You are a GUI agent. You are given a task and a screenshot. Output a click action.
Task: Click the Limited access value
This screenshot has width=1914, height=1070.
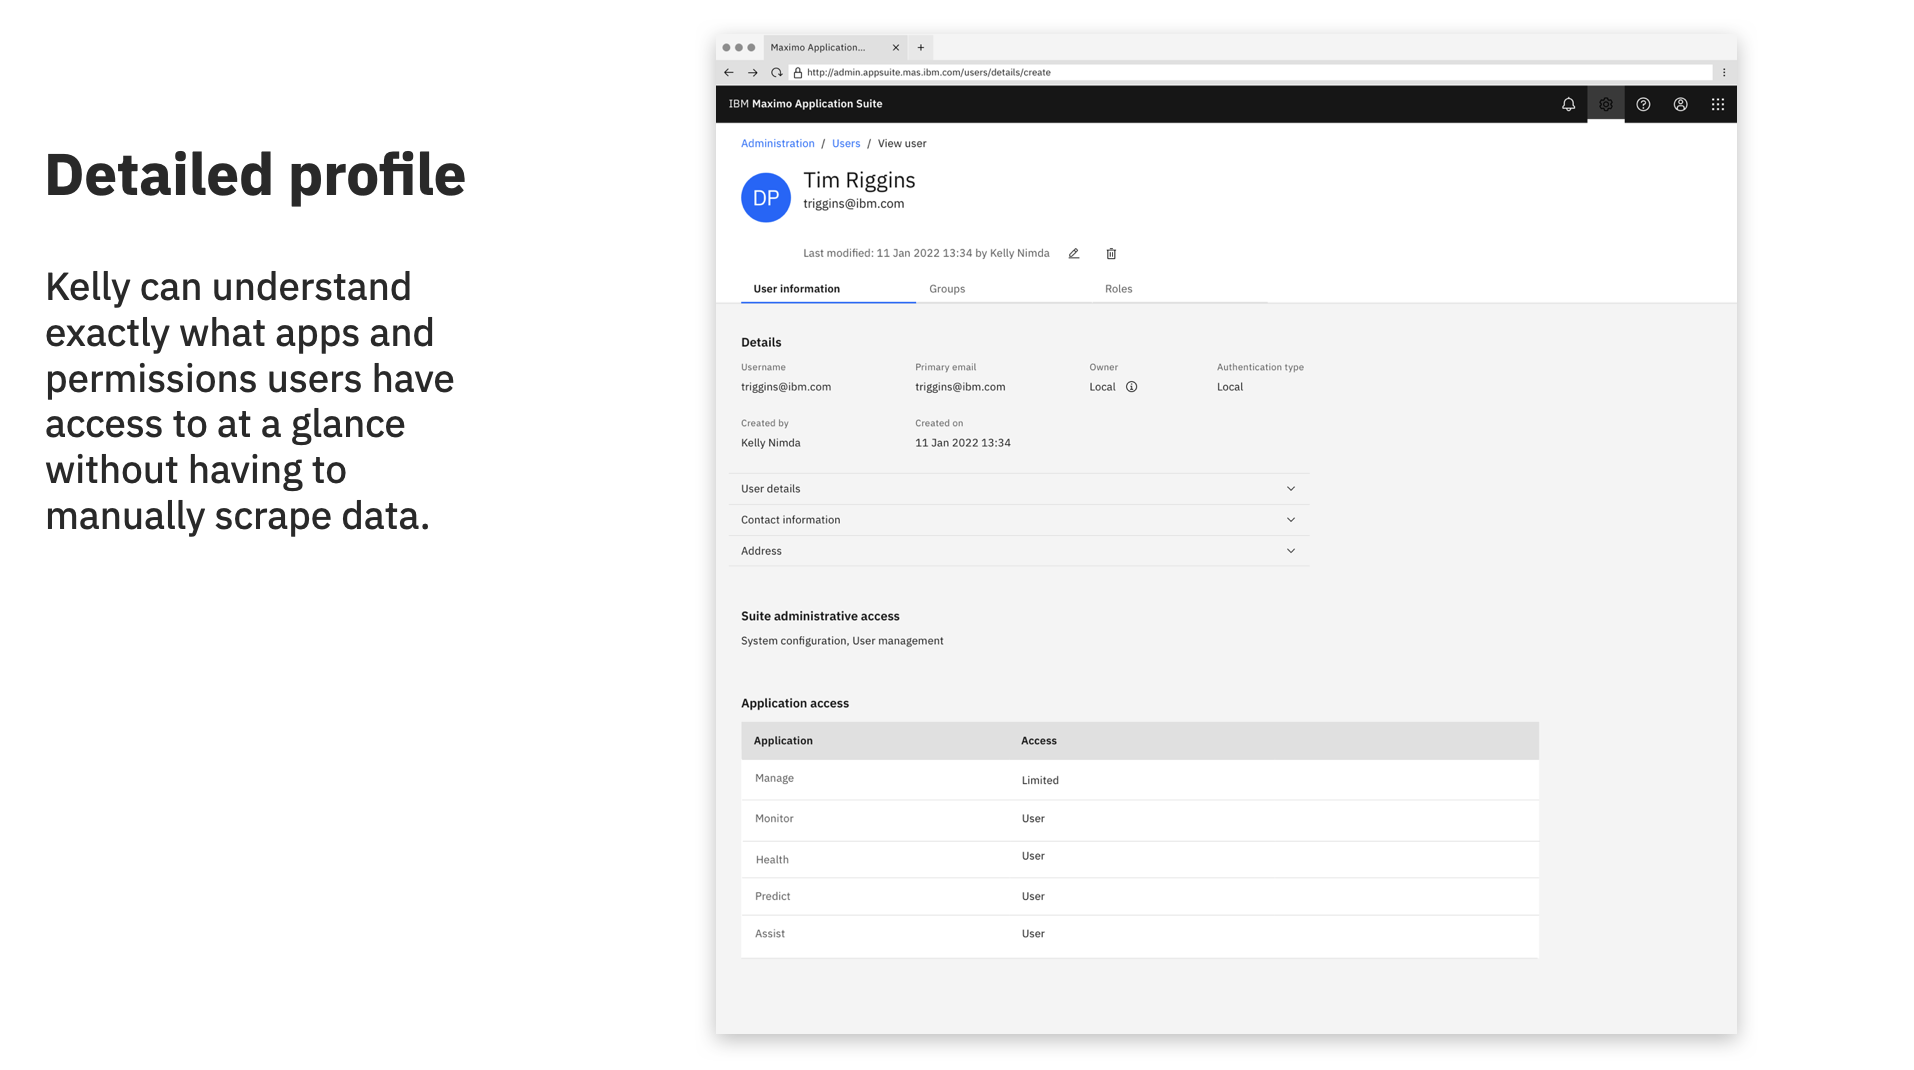[x=1039, y=781]
